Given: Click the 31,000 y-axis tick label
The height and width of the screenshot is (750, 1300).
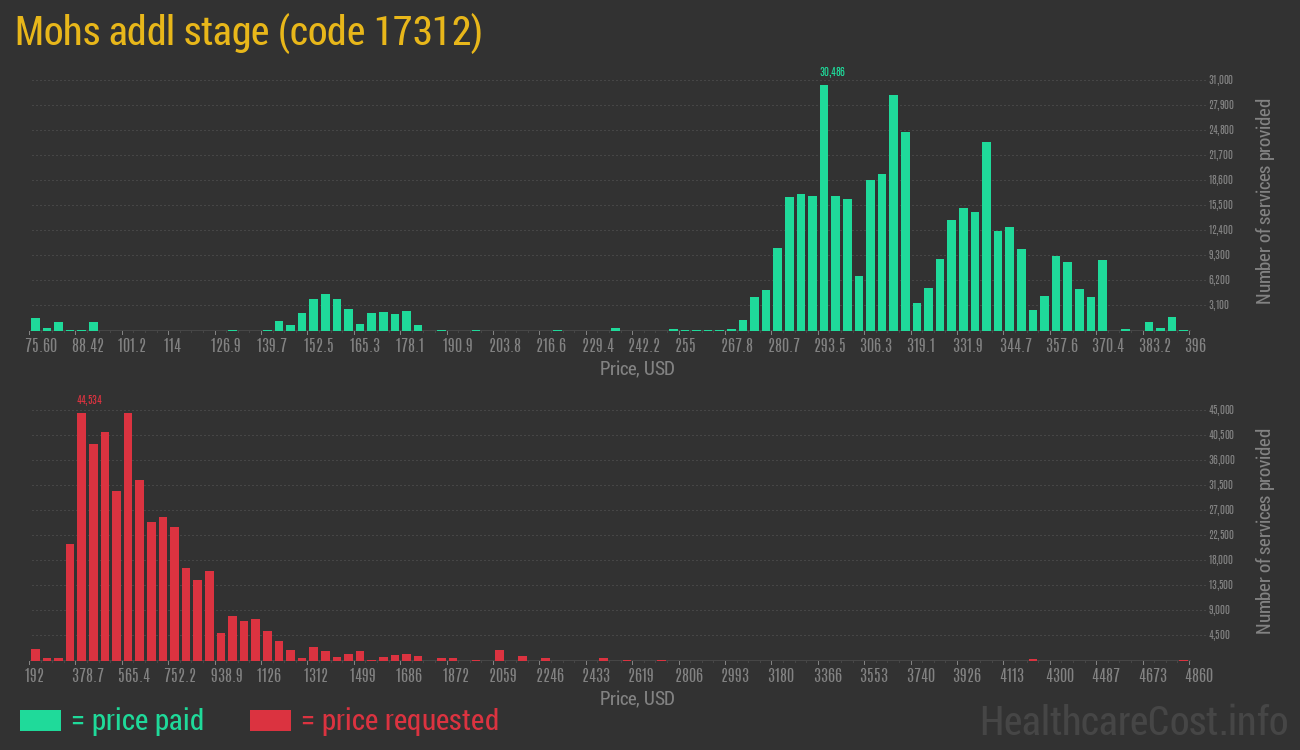Looking at the screenshot, I should (x=1220, y=80).
